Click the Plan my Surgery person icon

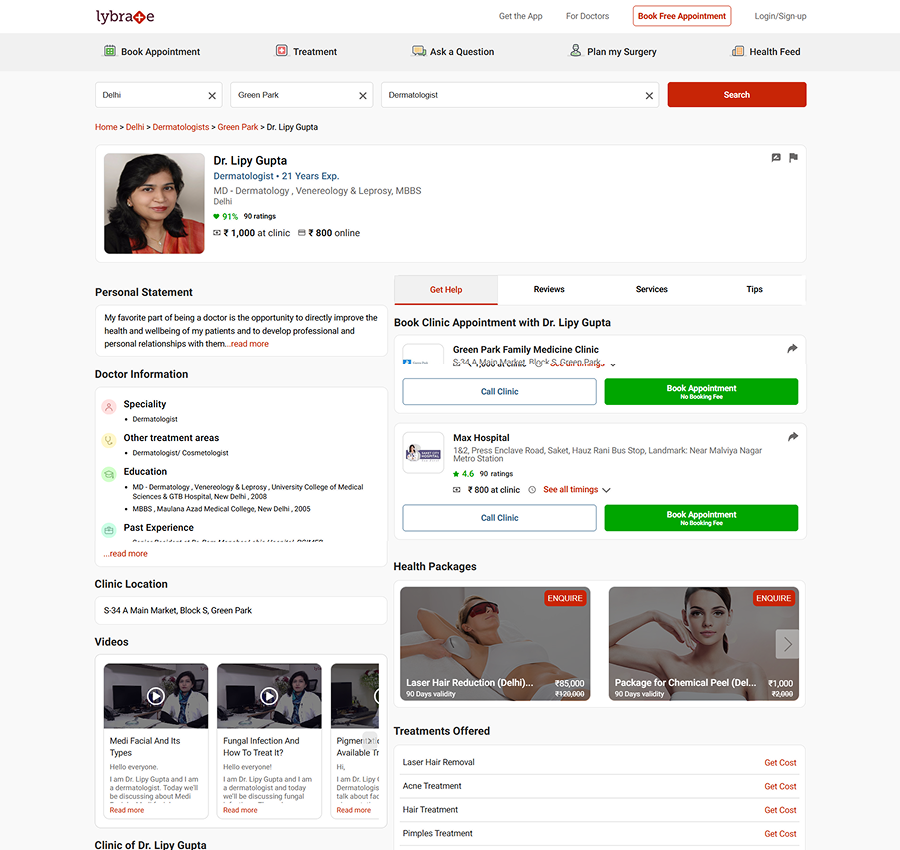575,50
